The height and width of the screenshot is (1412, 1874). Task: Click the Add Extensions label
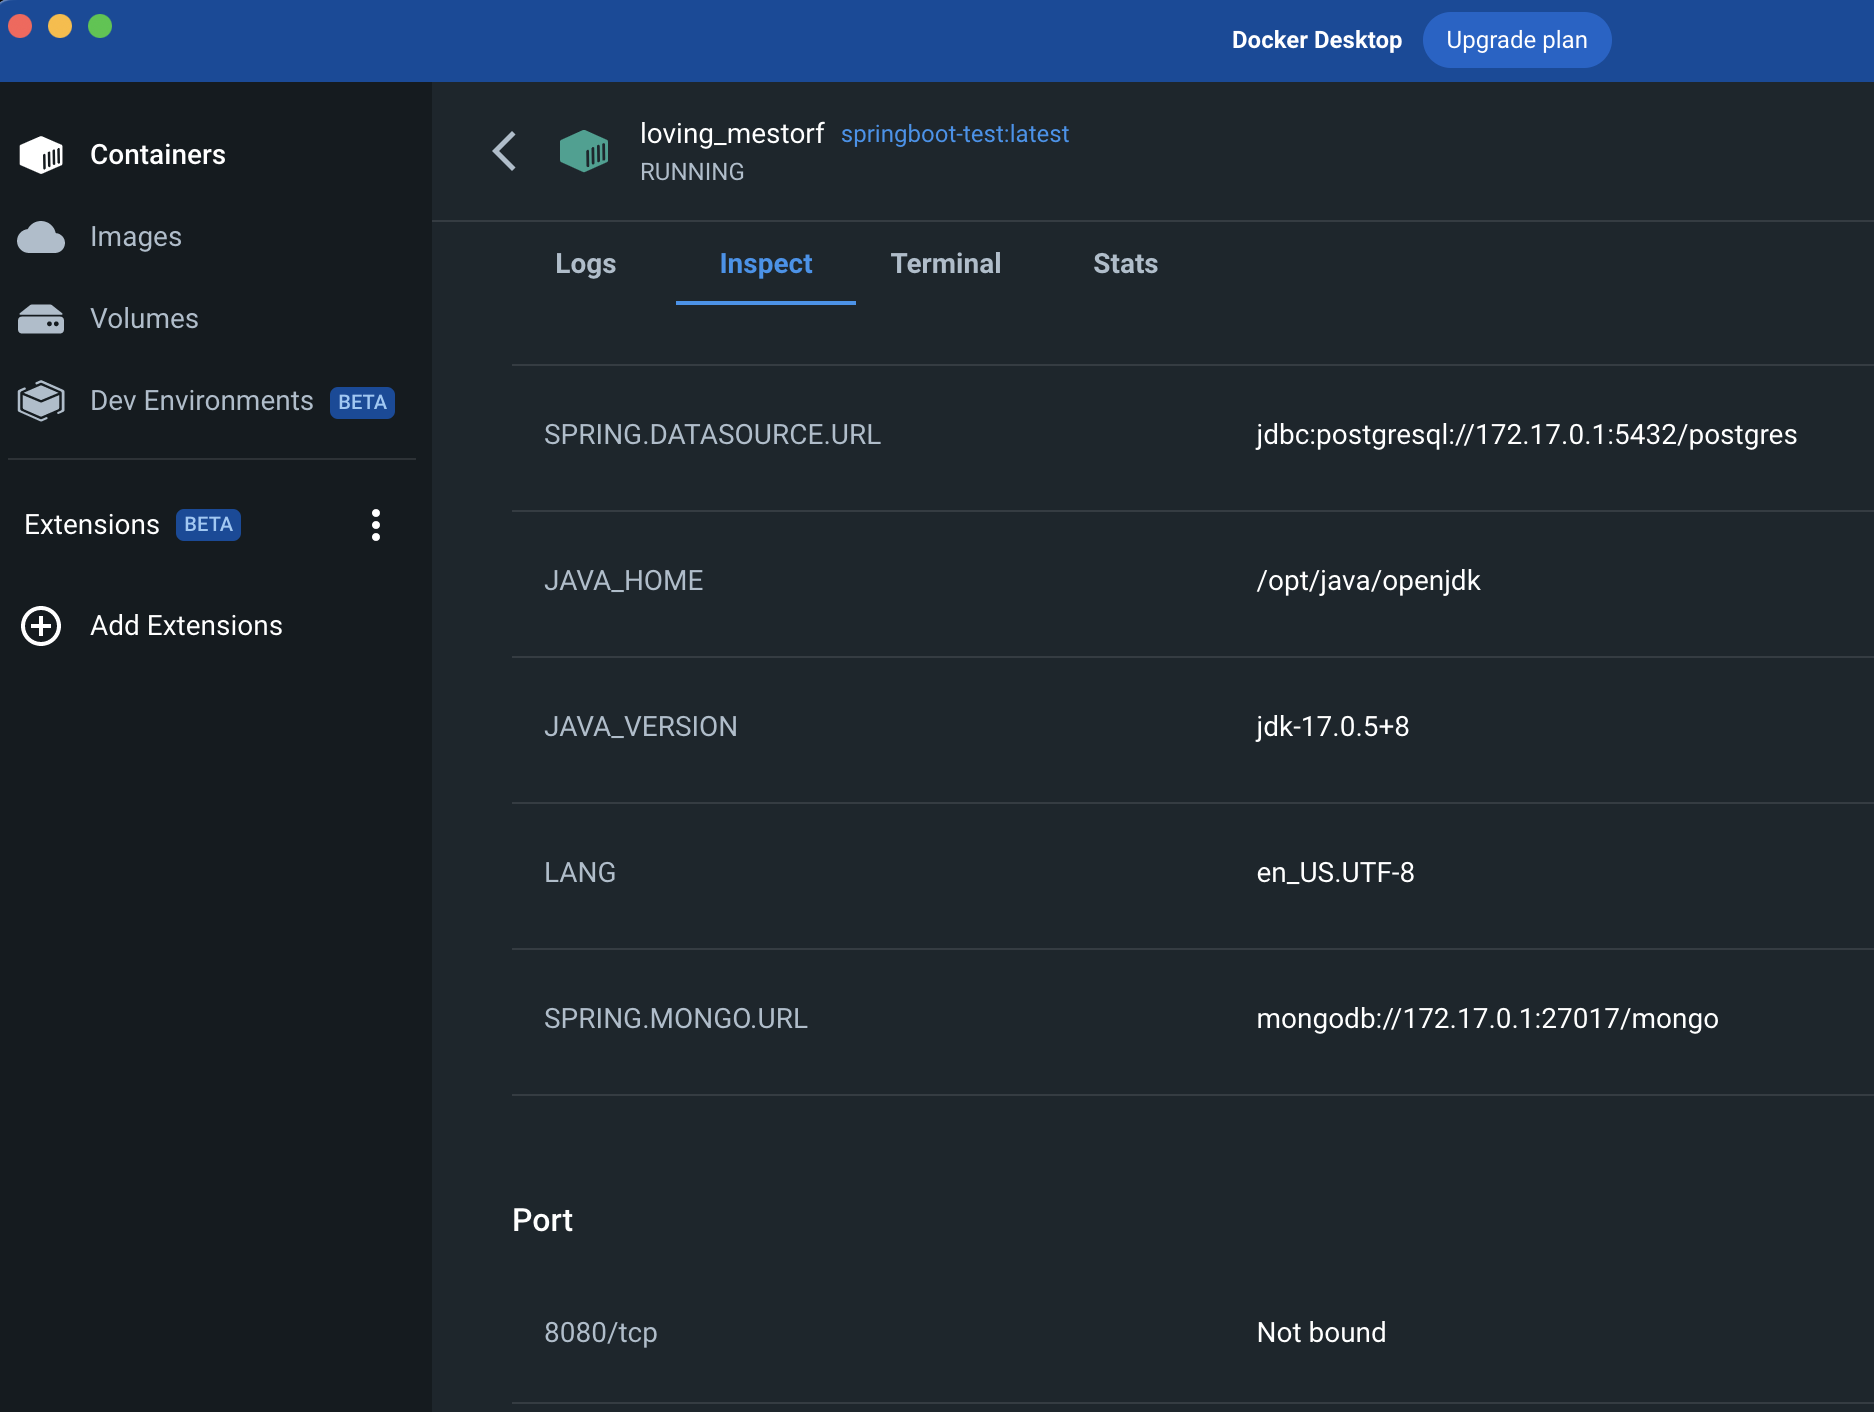[x=187, y=626]
